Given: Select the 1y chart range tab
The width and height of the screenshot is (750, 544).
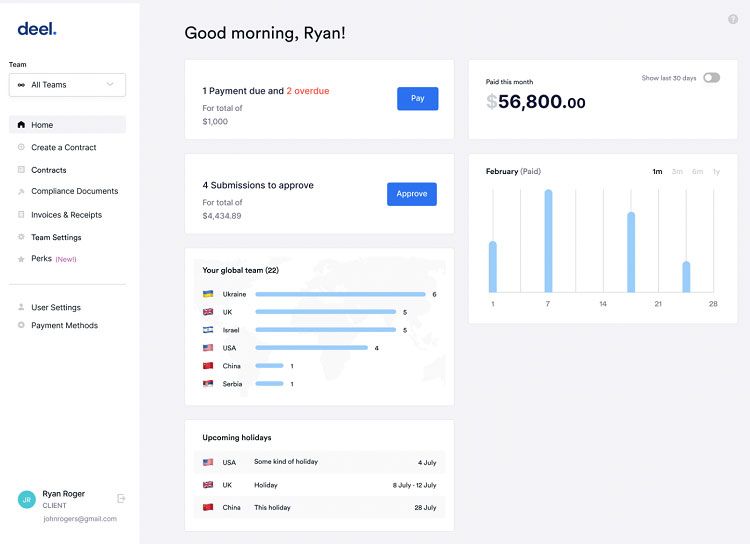Looking at the screenshot, I should pyautogui.click(x=716, y=171).
